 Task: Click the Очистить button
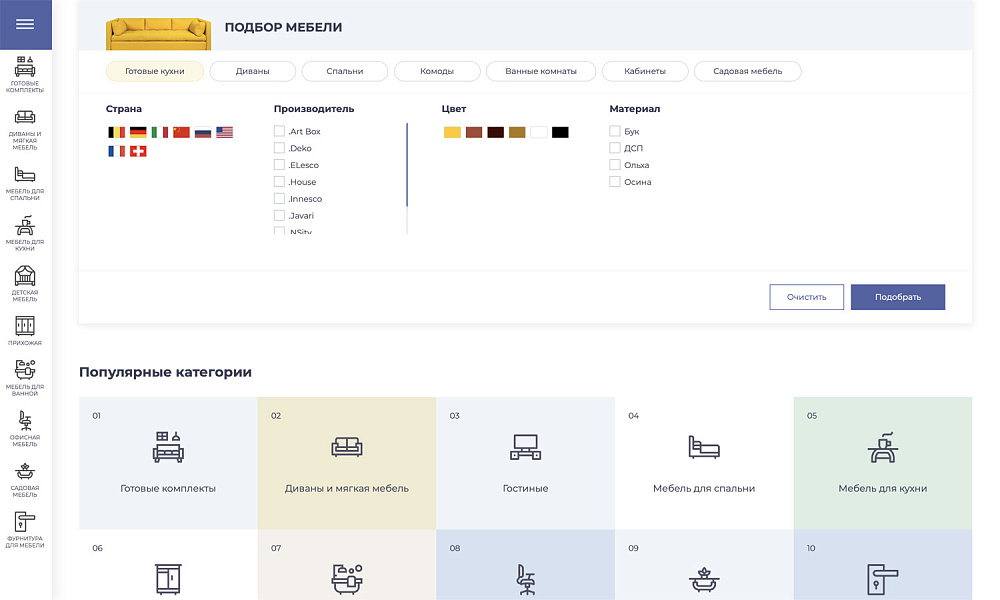click(x=806, y=297)
